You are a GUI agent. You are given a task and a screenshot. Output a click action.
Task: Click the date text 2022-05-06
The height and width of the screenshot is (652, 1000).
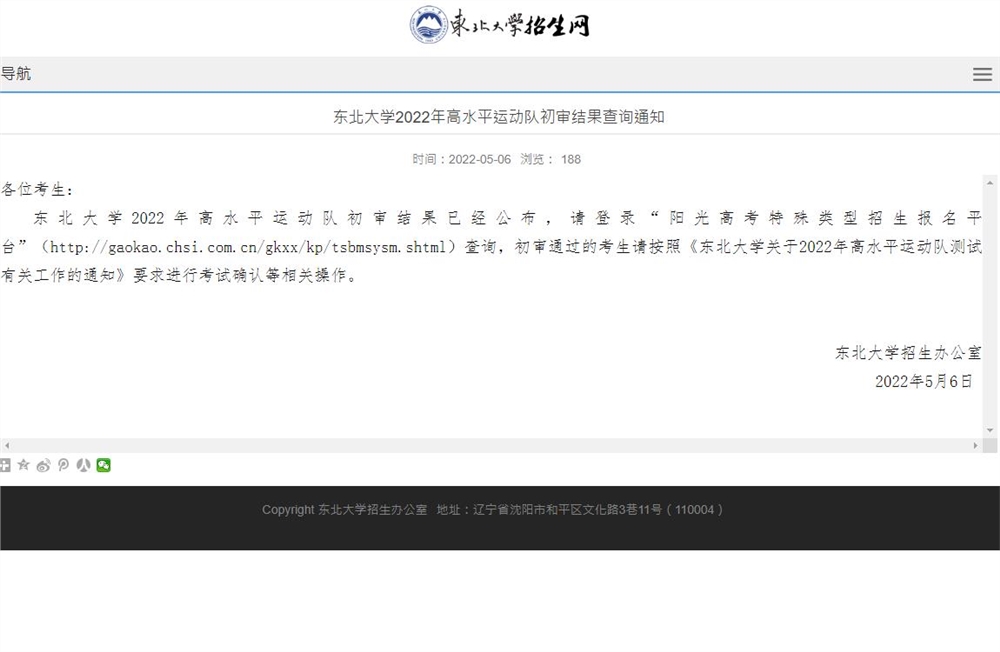(x=480, y=159)
